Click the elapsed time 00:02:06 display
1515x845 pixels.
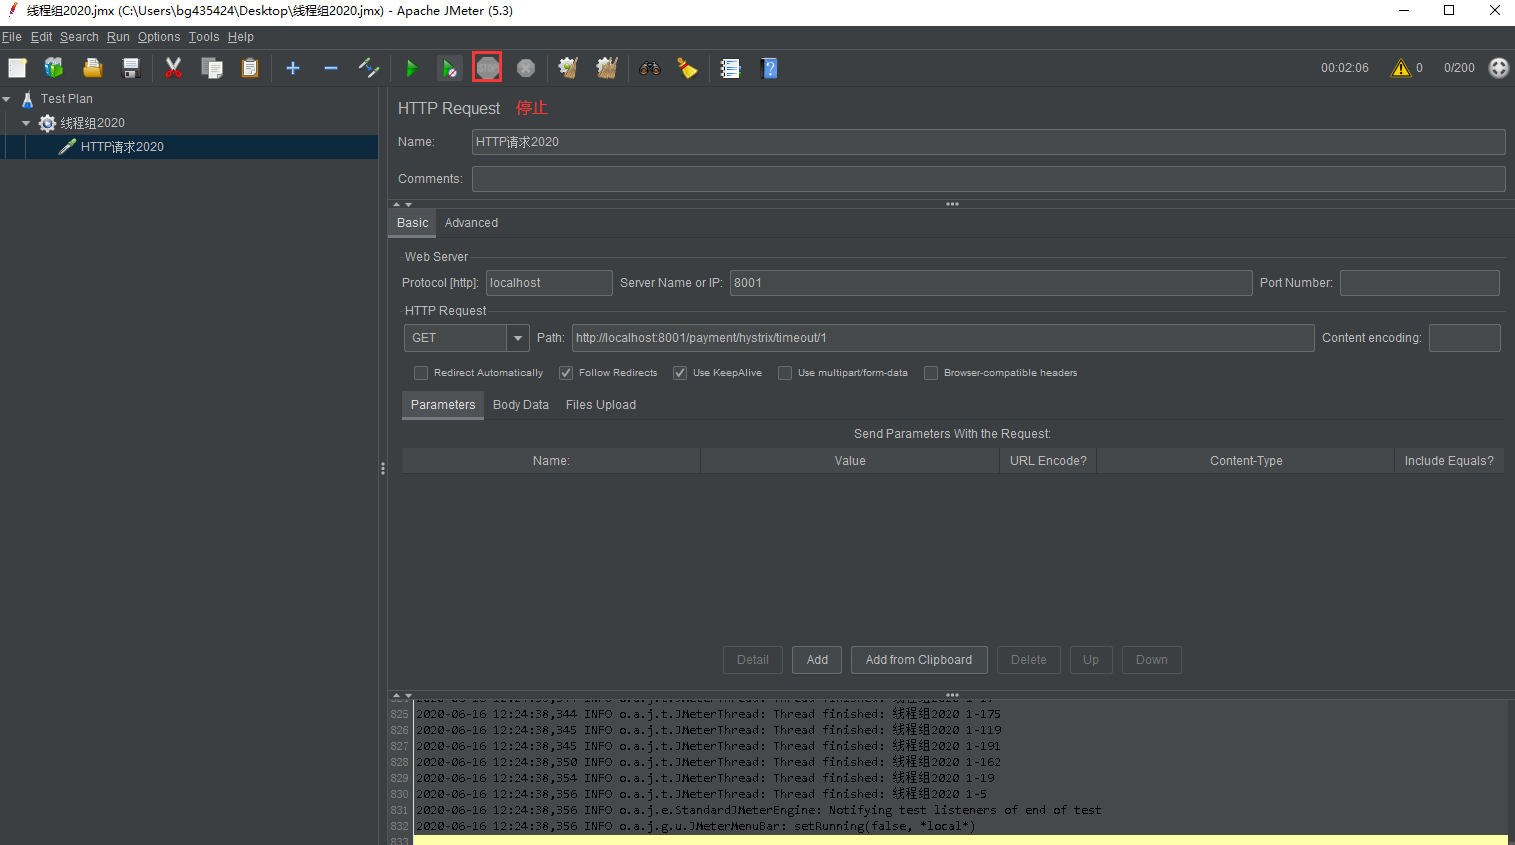(x=1345, y=68)
